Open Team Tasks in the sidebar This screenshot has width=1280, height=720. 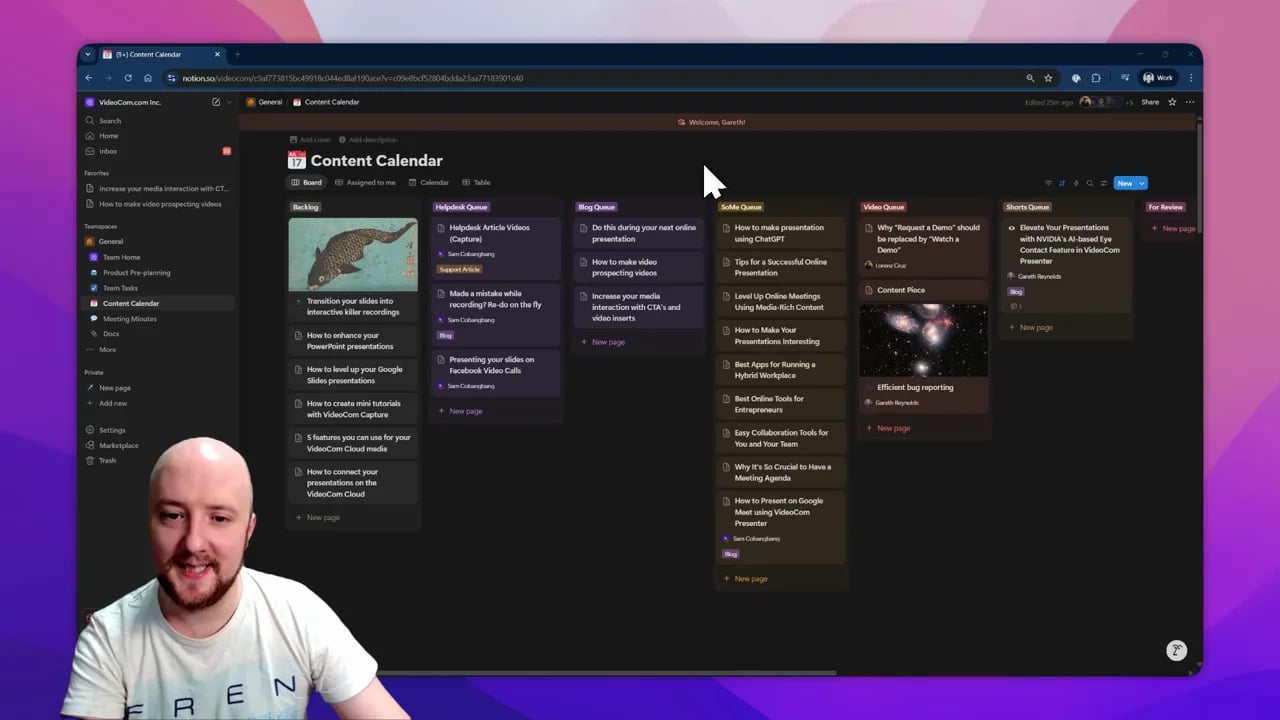120,288
